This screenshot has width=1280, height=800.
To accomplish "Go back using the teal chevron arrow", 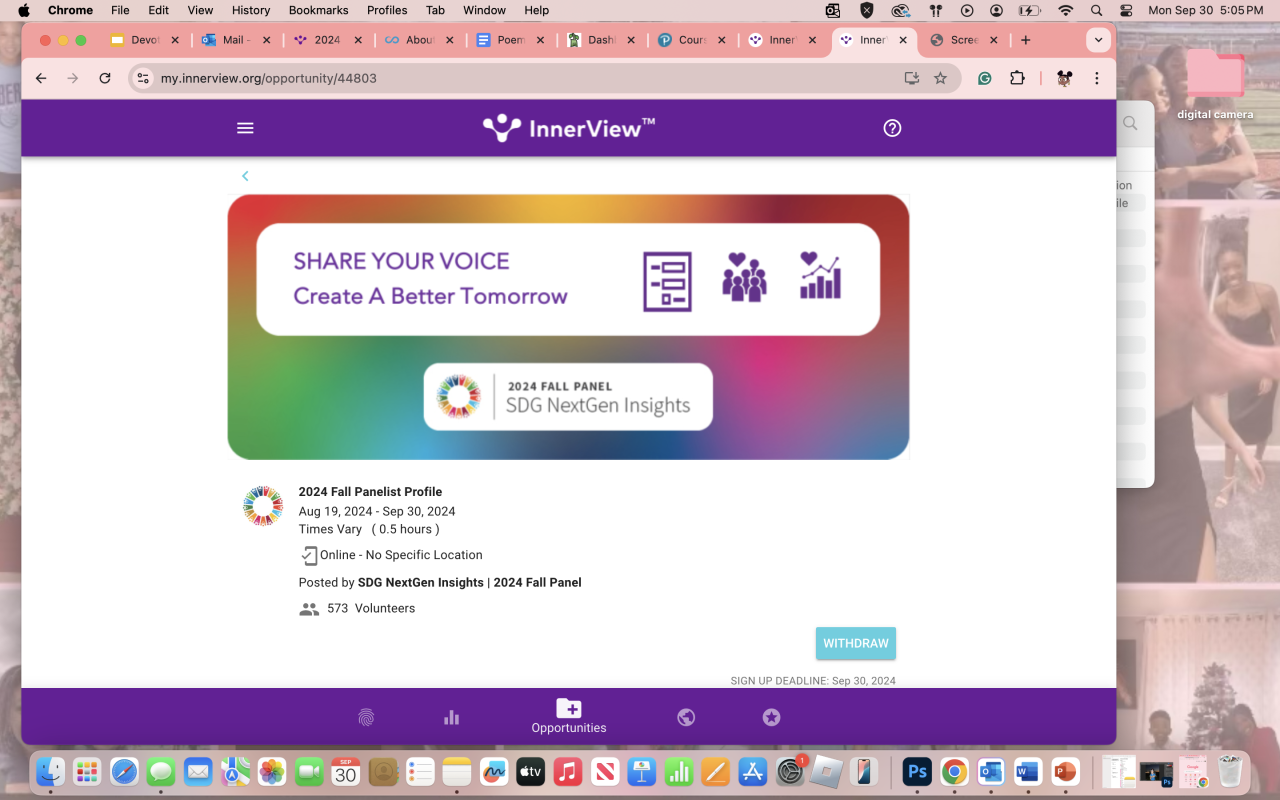I will 245,176.
